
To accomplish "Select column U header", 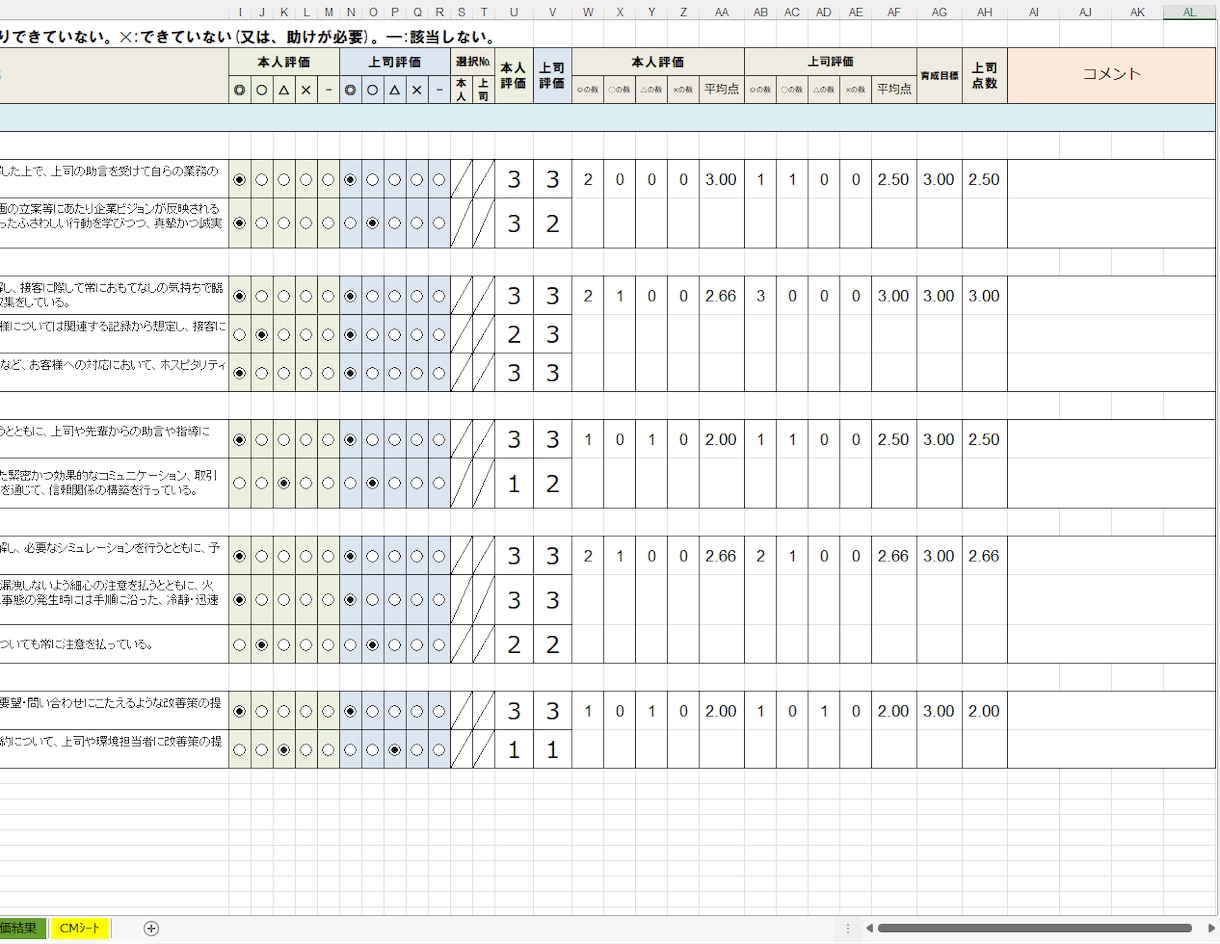I will [514, 12].
